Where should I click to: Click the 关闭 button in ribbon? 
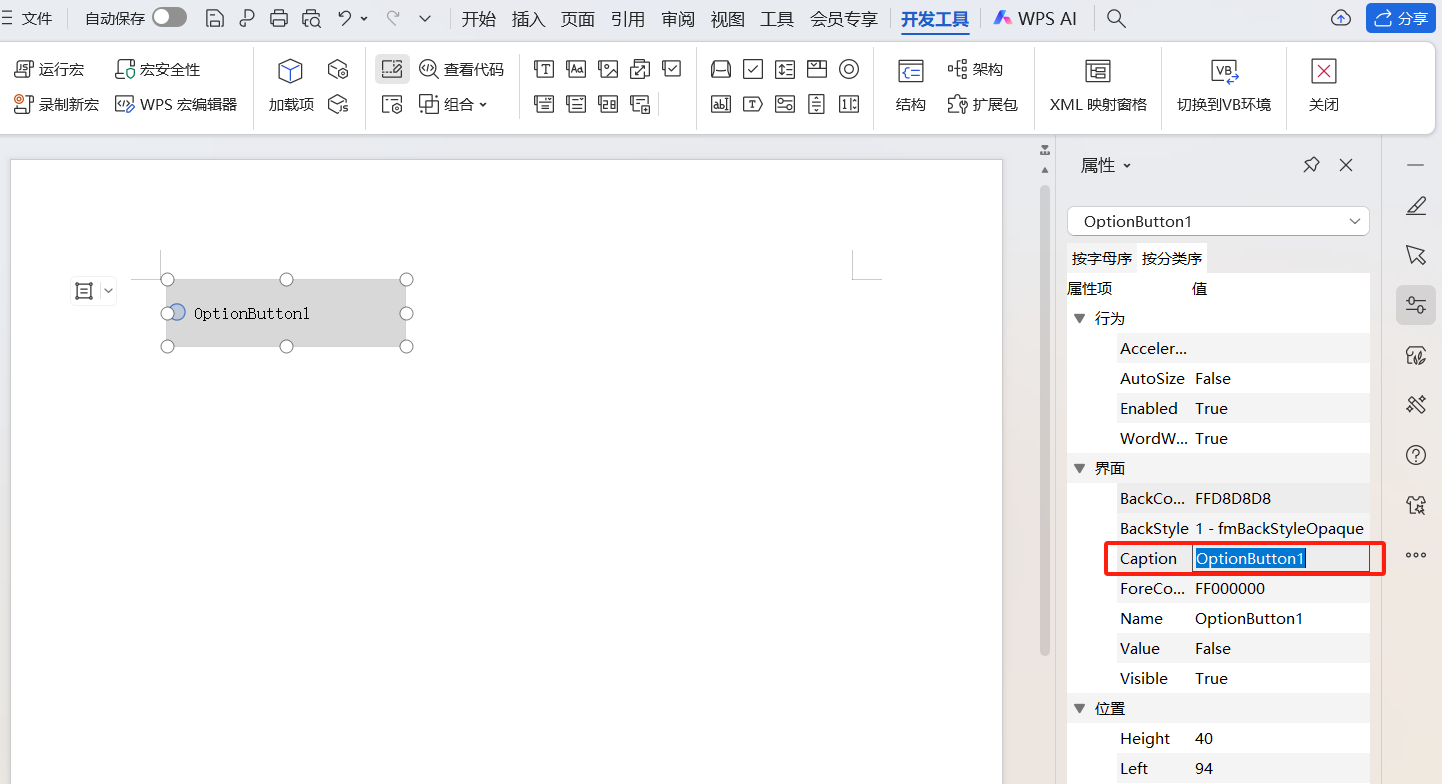(1323, 85)
